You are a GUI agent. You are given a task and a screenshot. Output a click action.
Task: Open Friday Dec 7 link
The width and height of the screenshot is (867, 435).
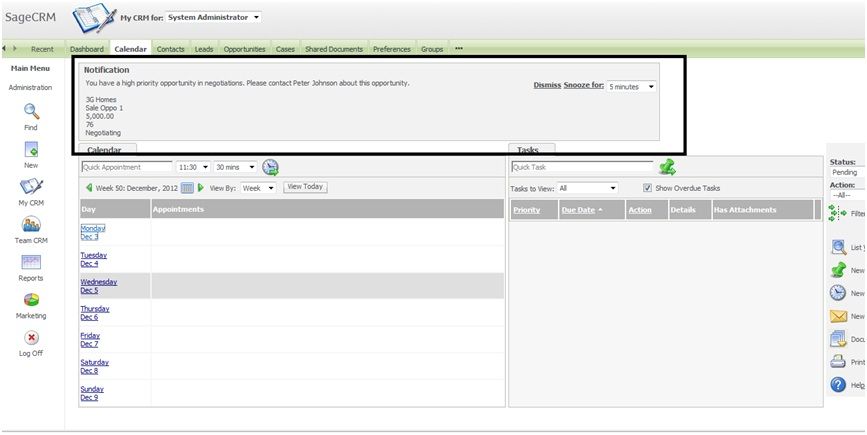click(90, 340)
